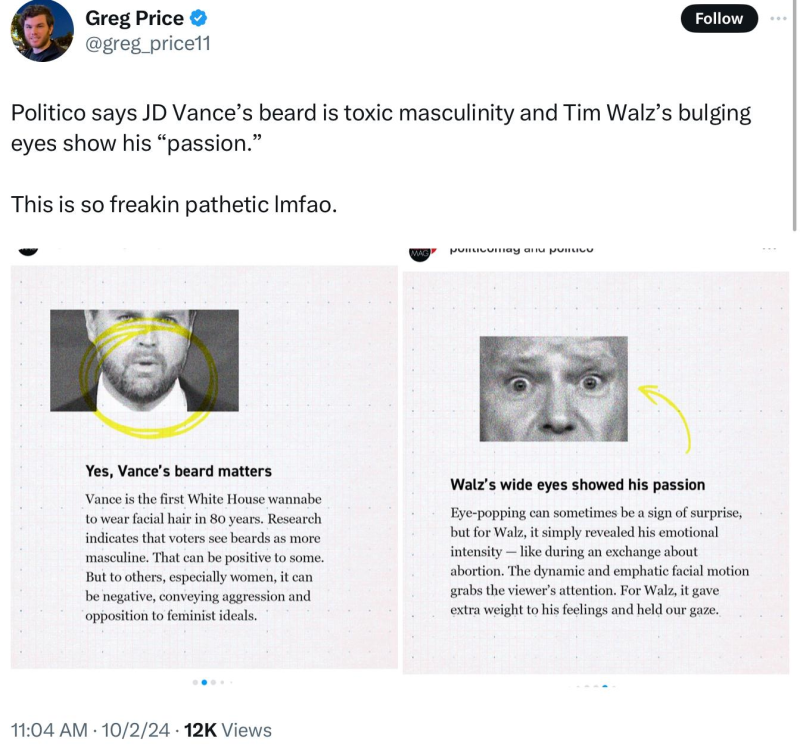The height and width of the screenshot is (748, 800).
Task: View the 12K Views count
Action: pyautogui.click(x=228, y=730)
